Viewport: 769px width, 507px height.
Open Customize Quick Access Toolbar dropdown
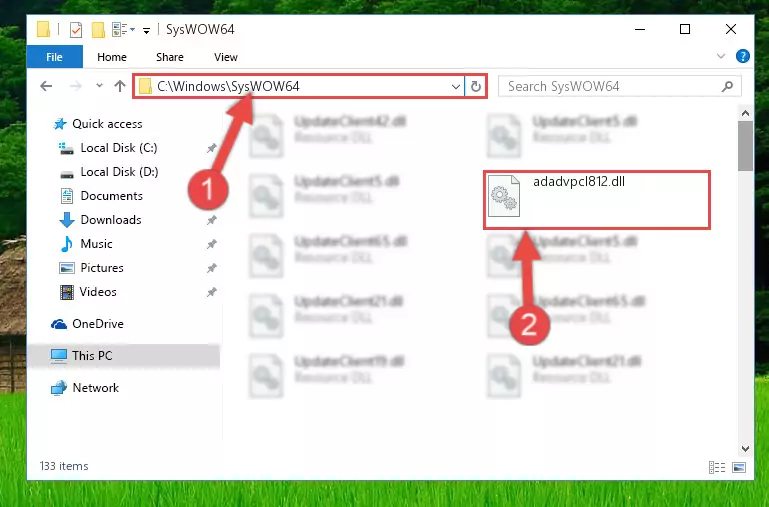(146, 30)
